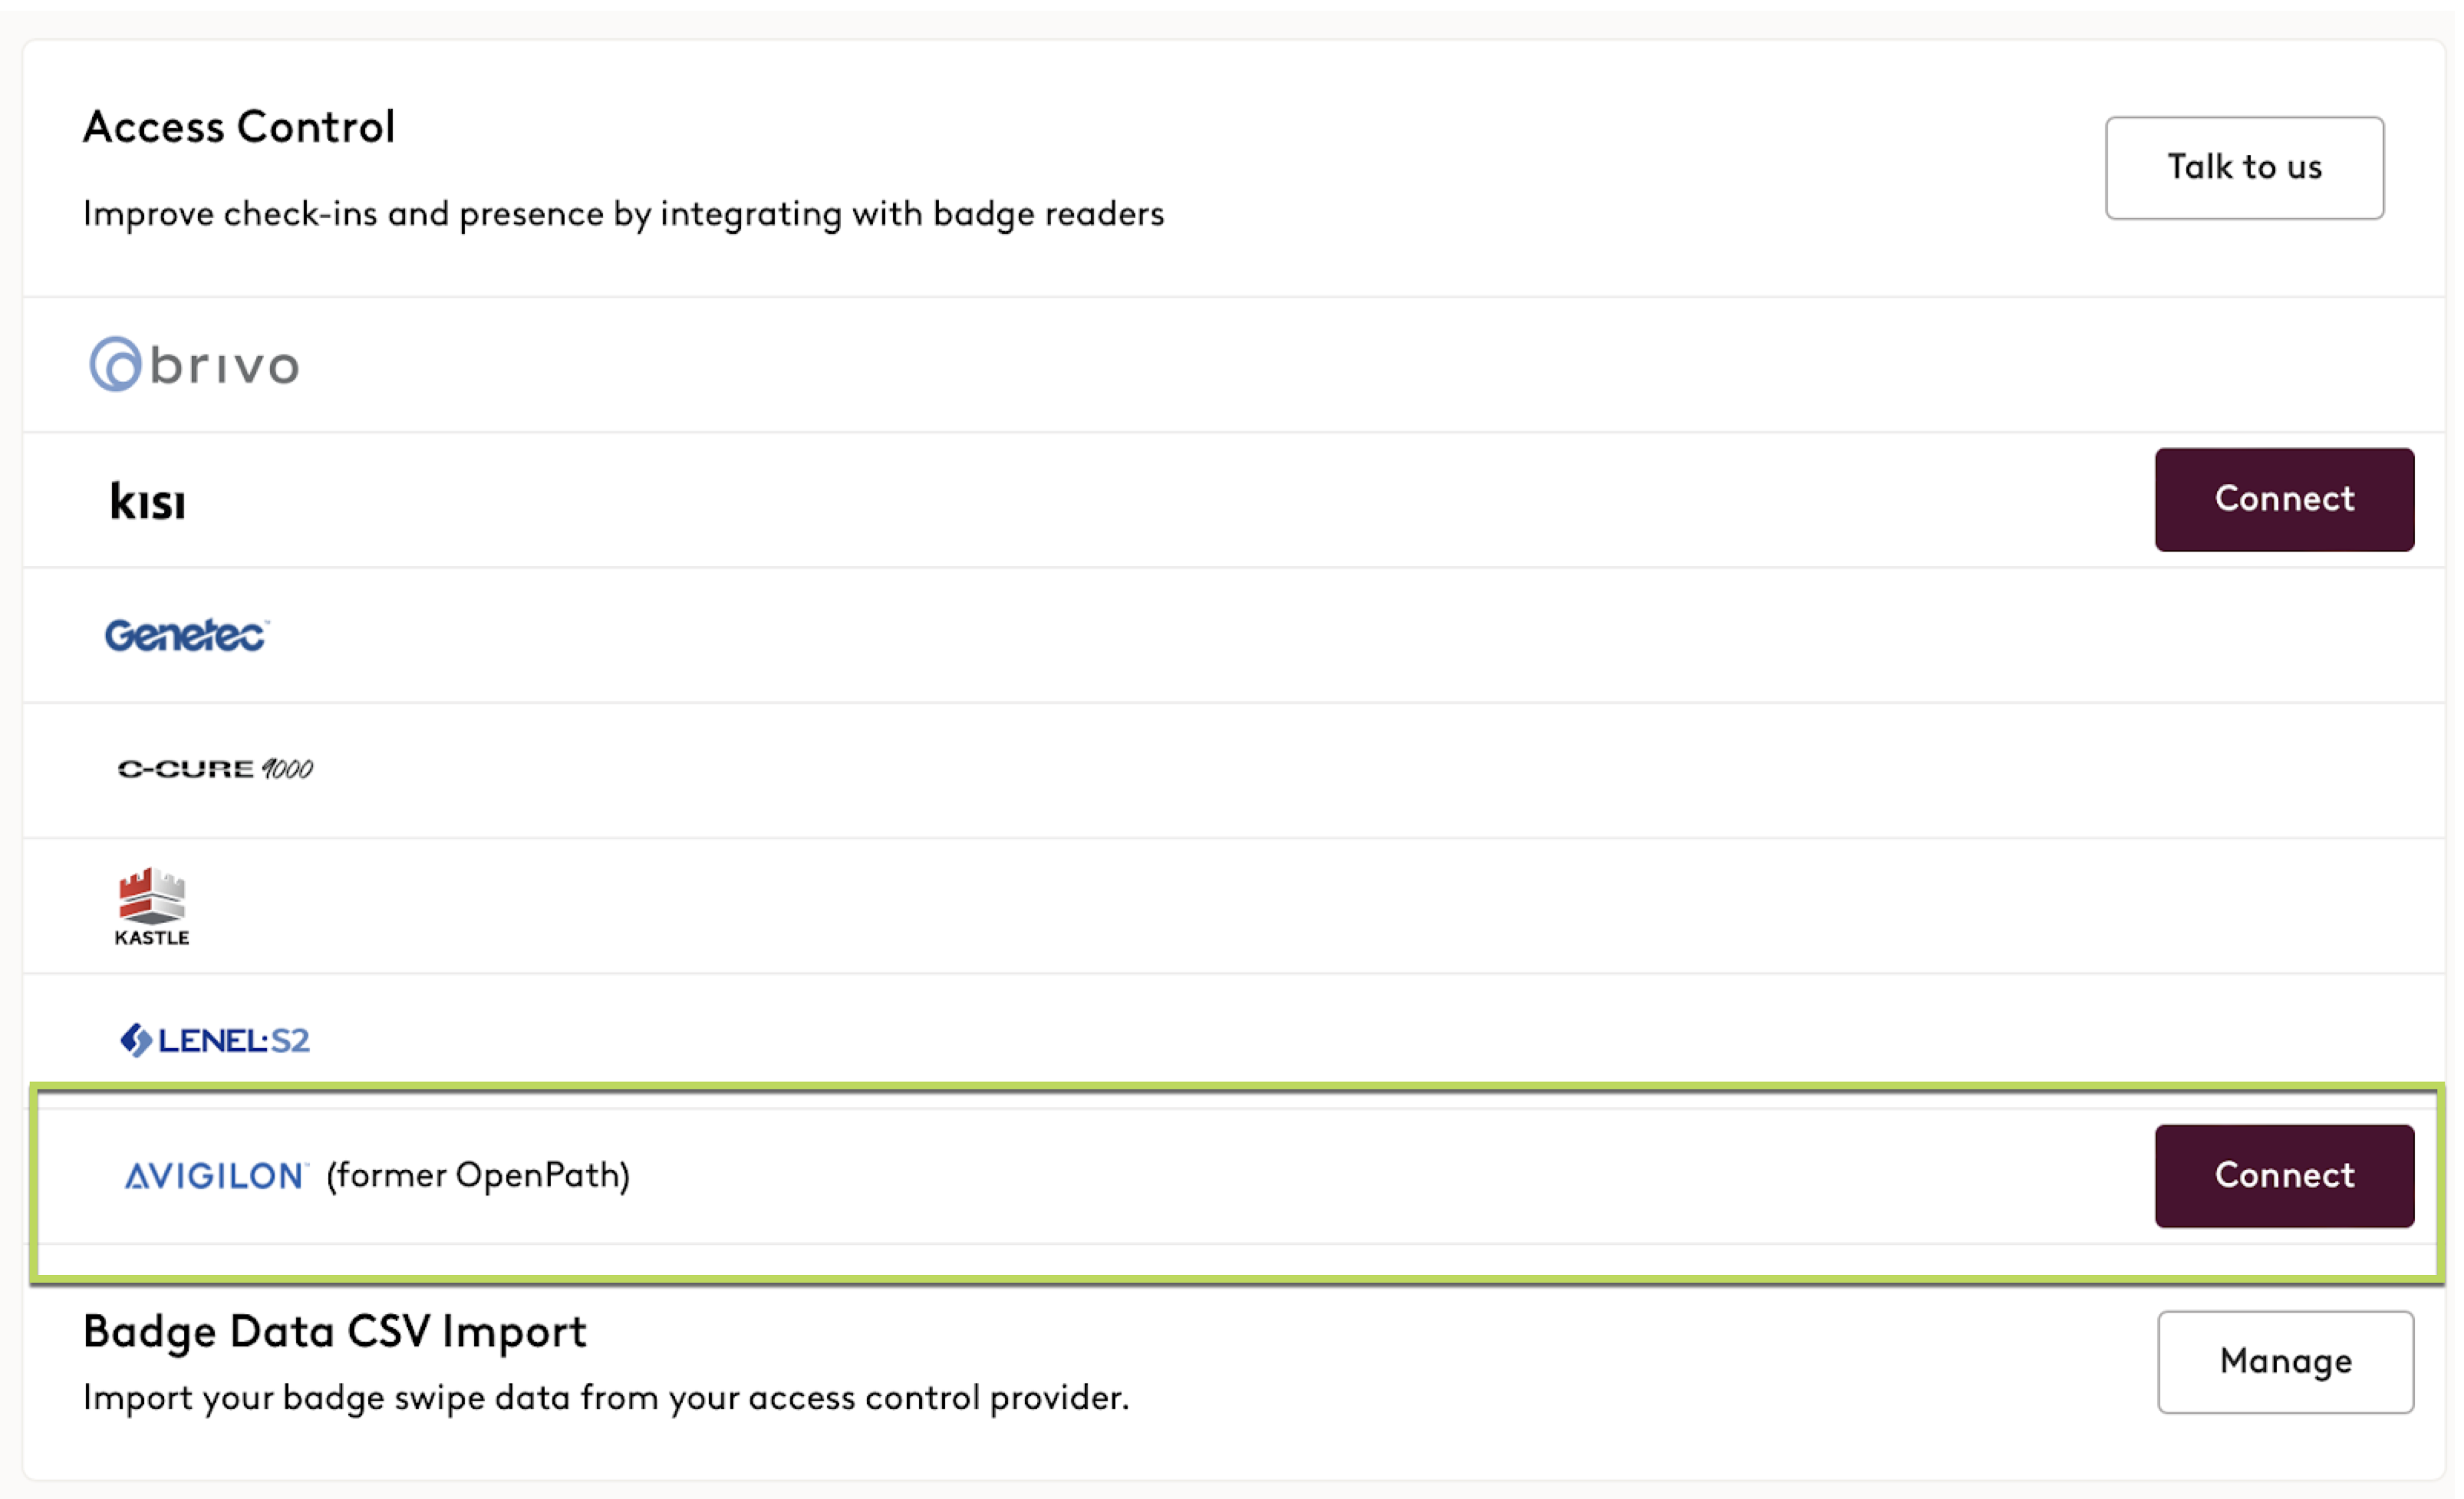Click the C-CURE 9000 logo
This screenshot has width=2464, height=1499.
click(x=215, y=769)
